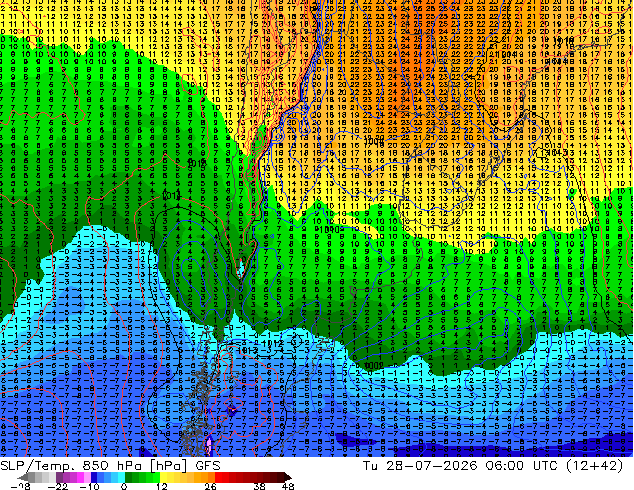Select the gray segment of the temperature legend
The height and width of the screenshot is (490, 634).
pos(42,477)
